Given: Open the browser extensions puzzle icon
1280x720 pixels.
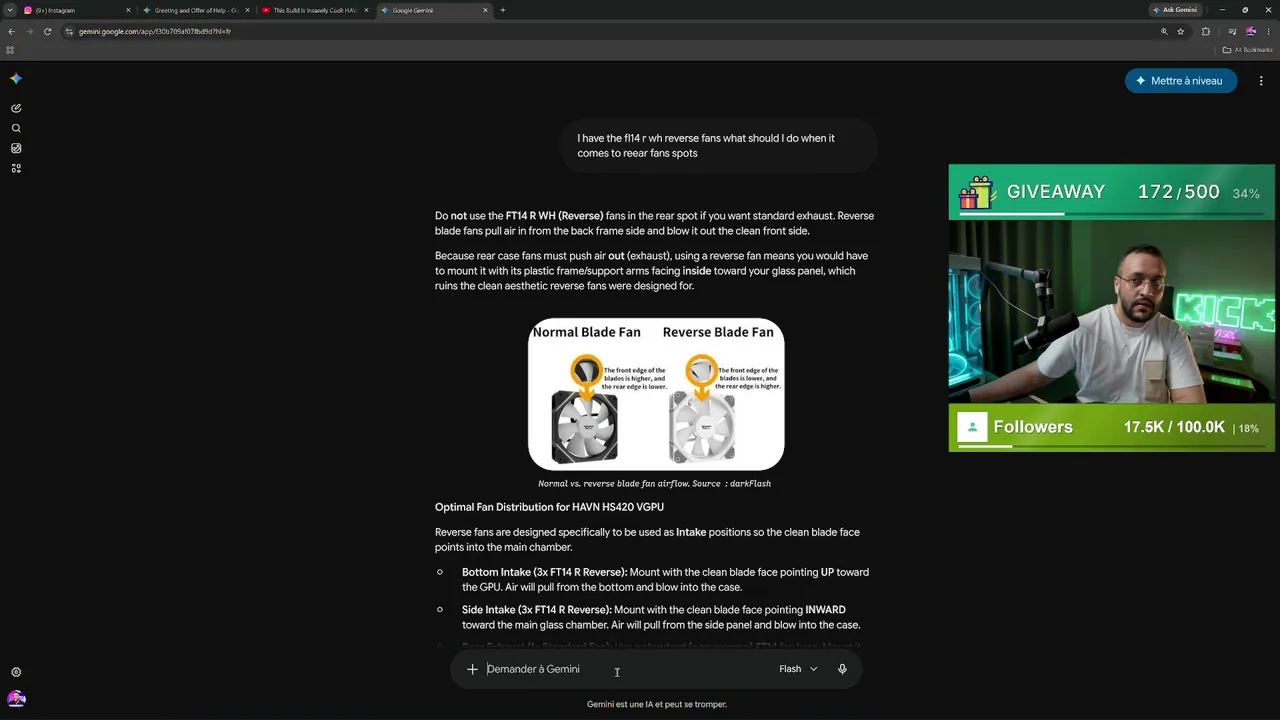Looking at the screenshot, I should (1205, 31).
